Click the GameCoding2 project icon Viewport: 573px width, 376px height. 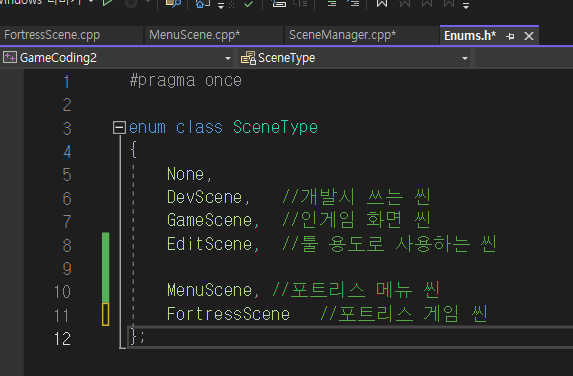pos(10,57)
